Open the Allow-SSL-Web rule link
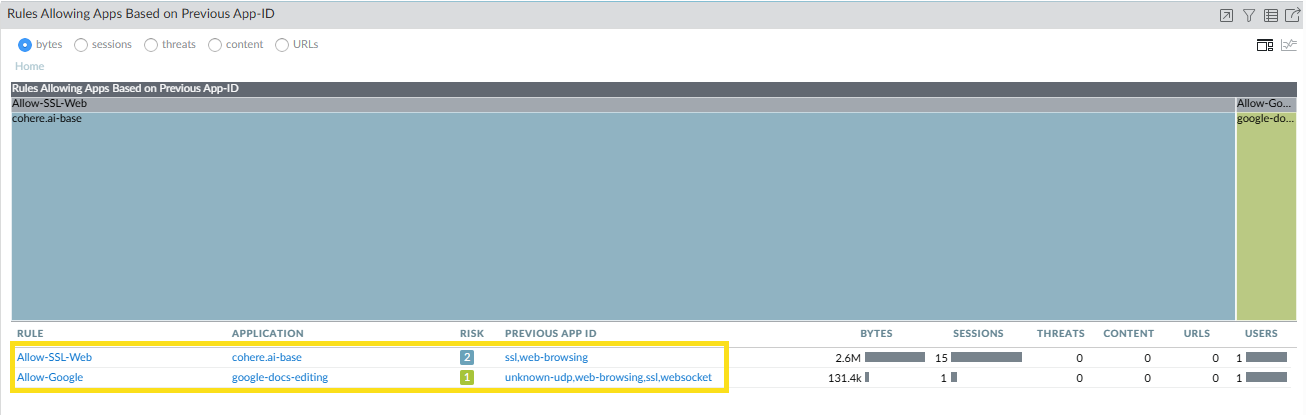The image size is (1306, 415). (54, 357)
